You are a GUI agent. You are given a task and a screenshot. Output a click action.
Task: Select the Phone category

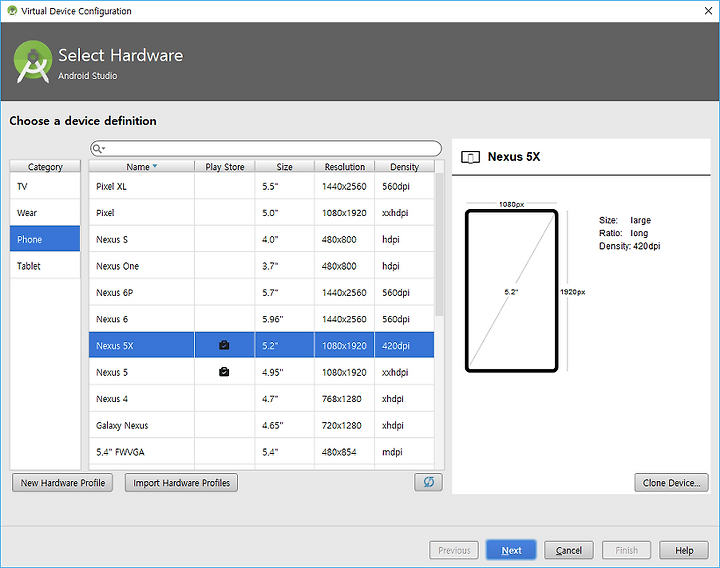click(x=45, y=239)
